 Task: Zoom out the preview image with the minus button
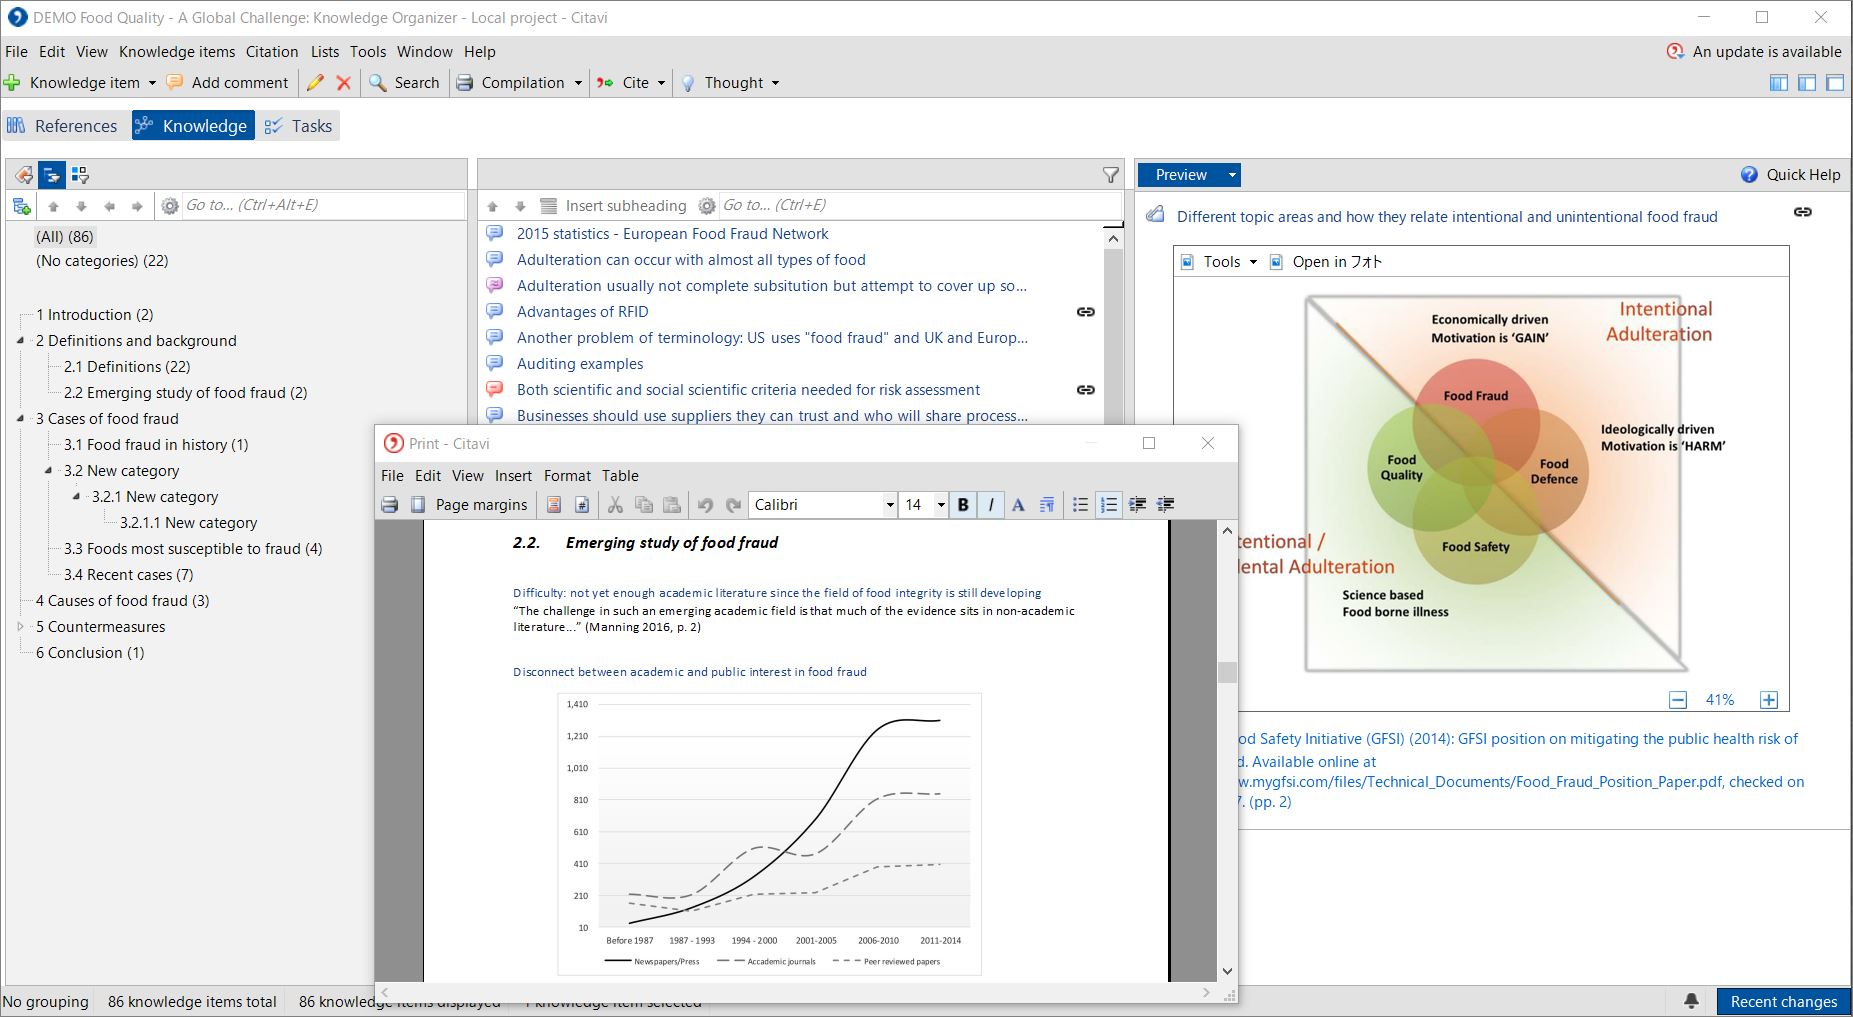coord(1678,700)
